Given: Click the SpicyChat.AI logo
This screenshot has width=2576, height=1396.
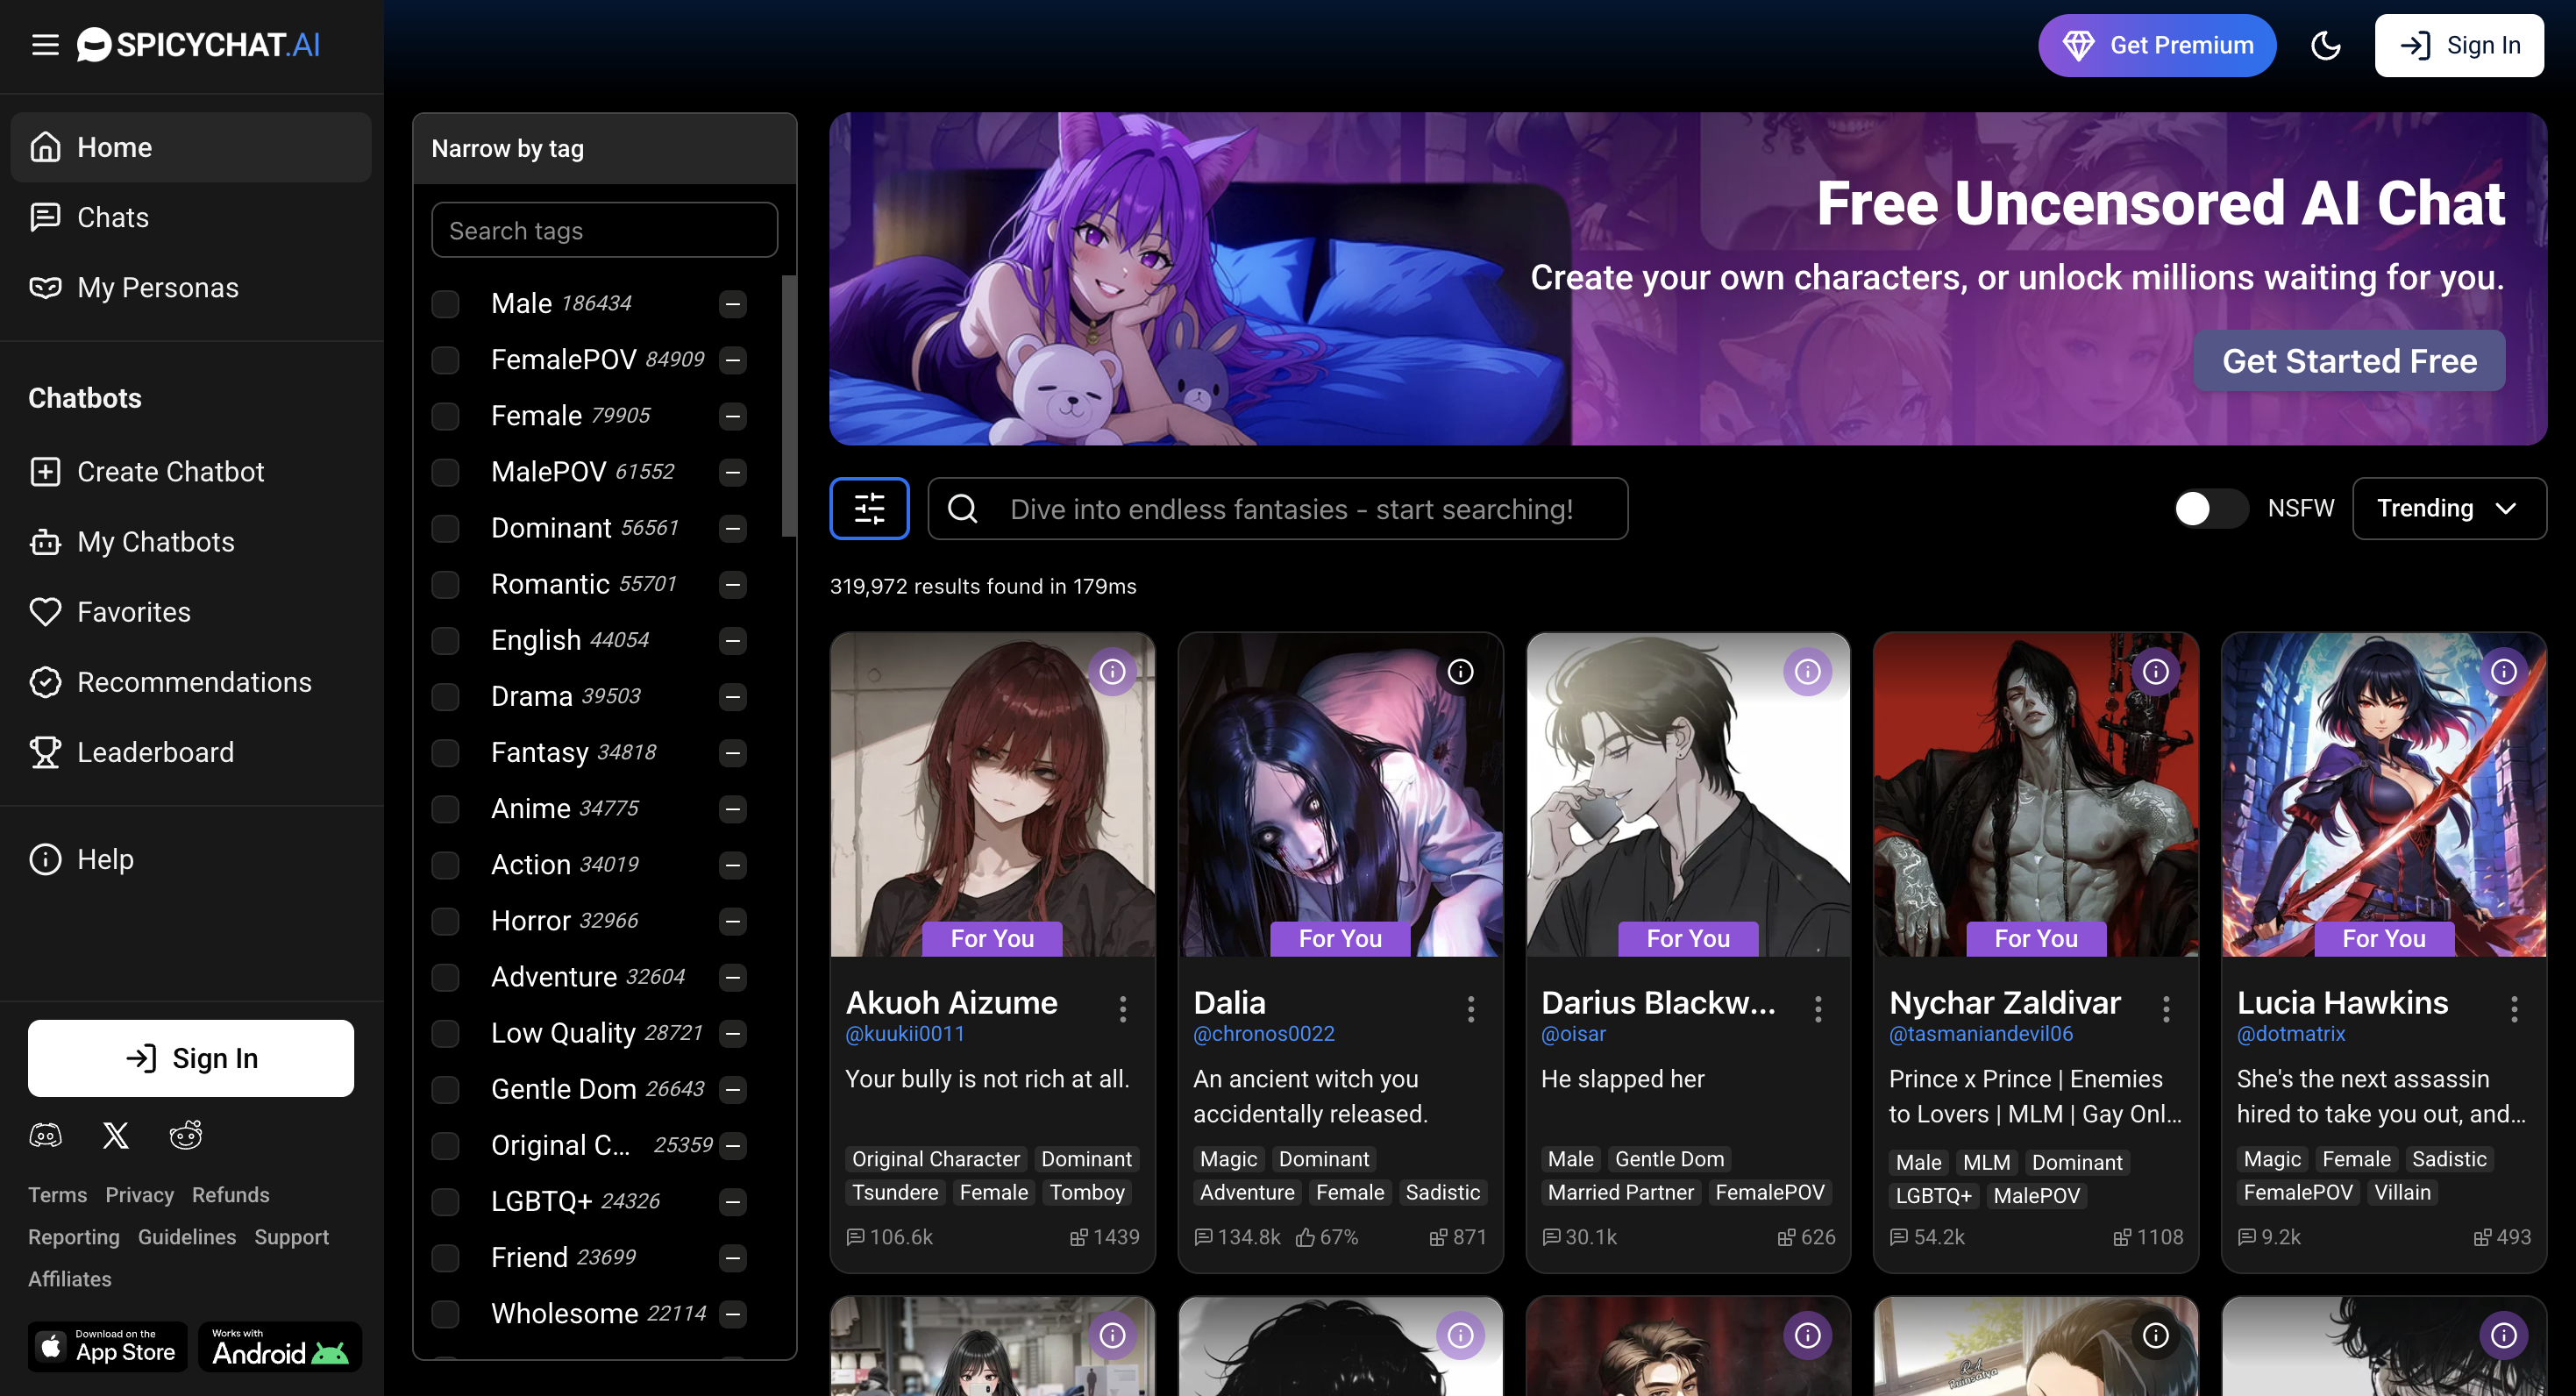Looking at the screenshot, I should point(198,45).
